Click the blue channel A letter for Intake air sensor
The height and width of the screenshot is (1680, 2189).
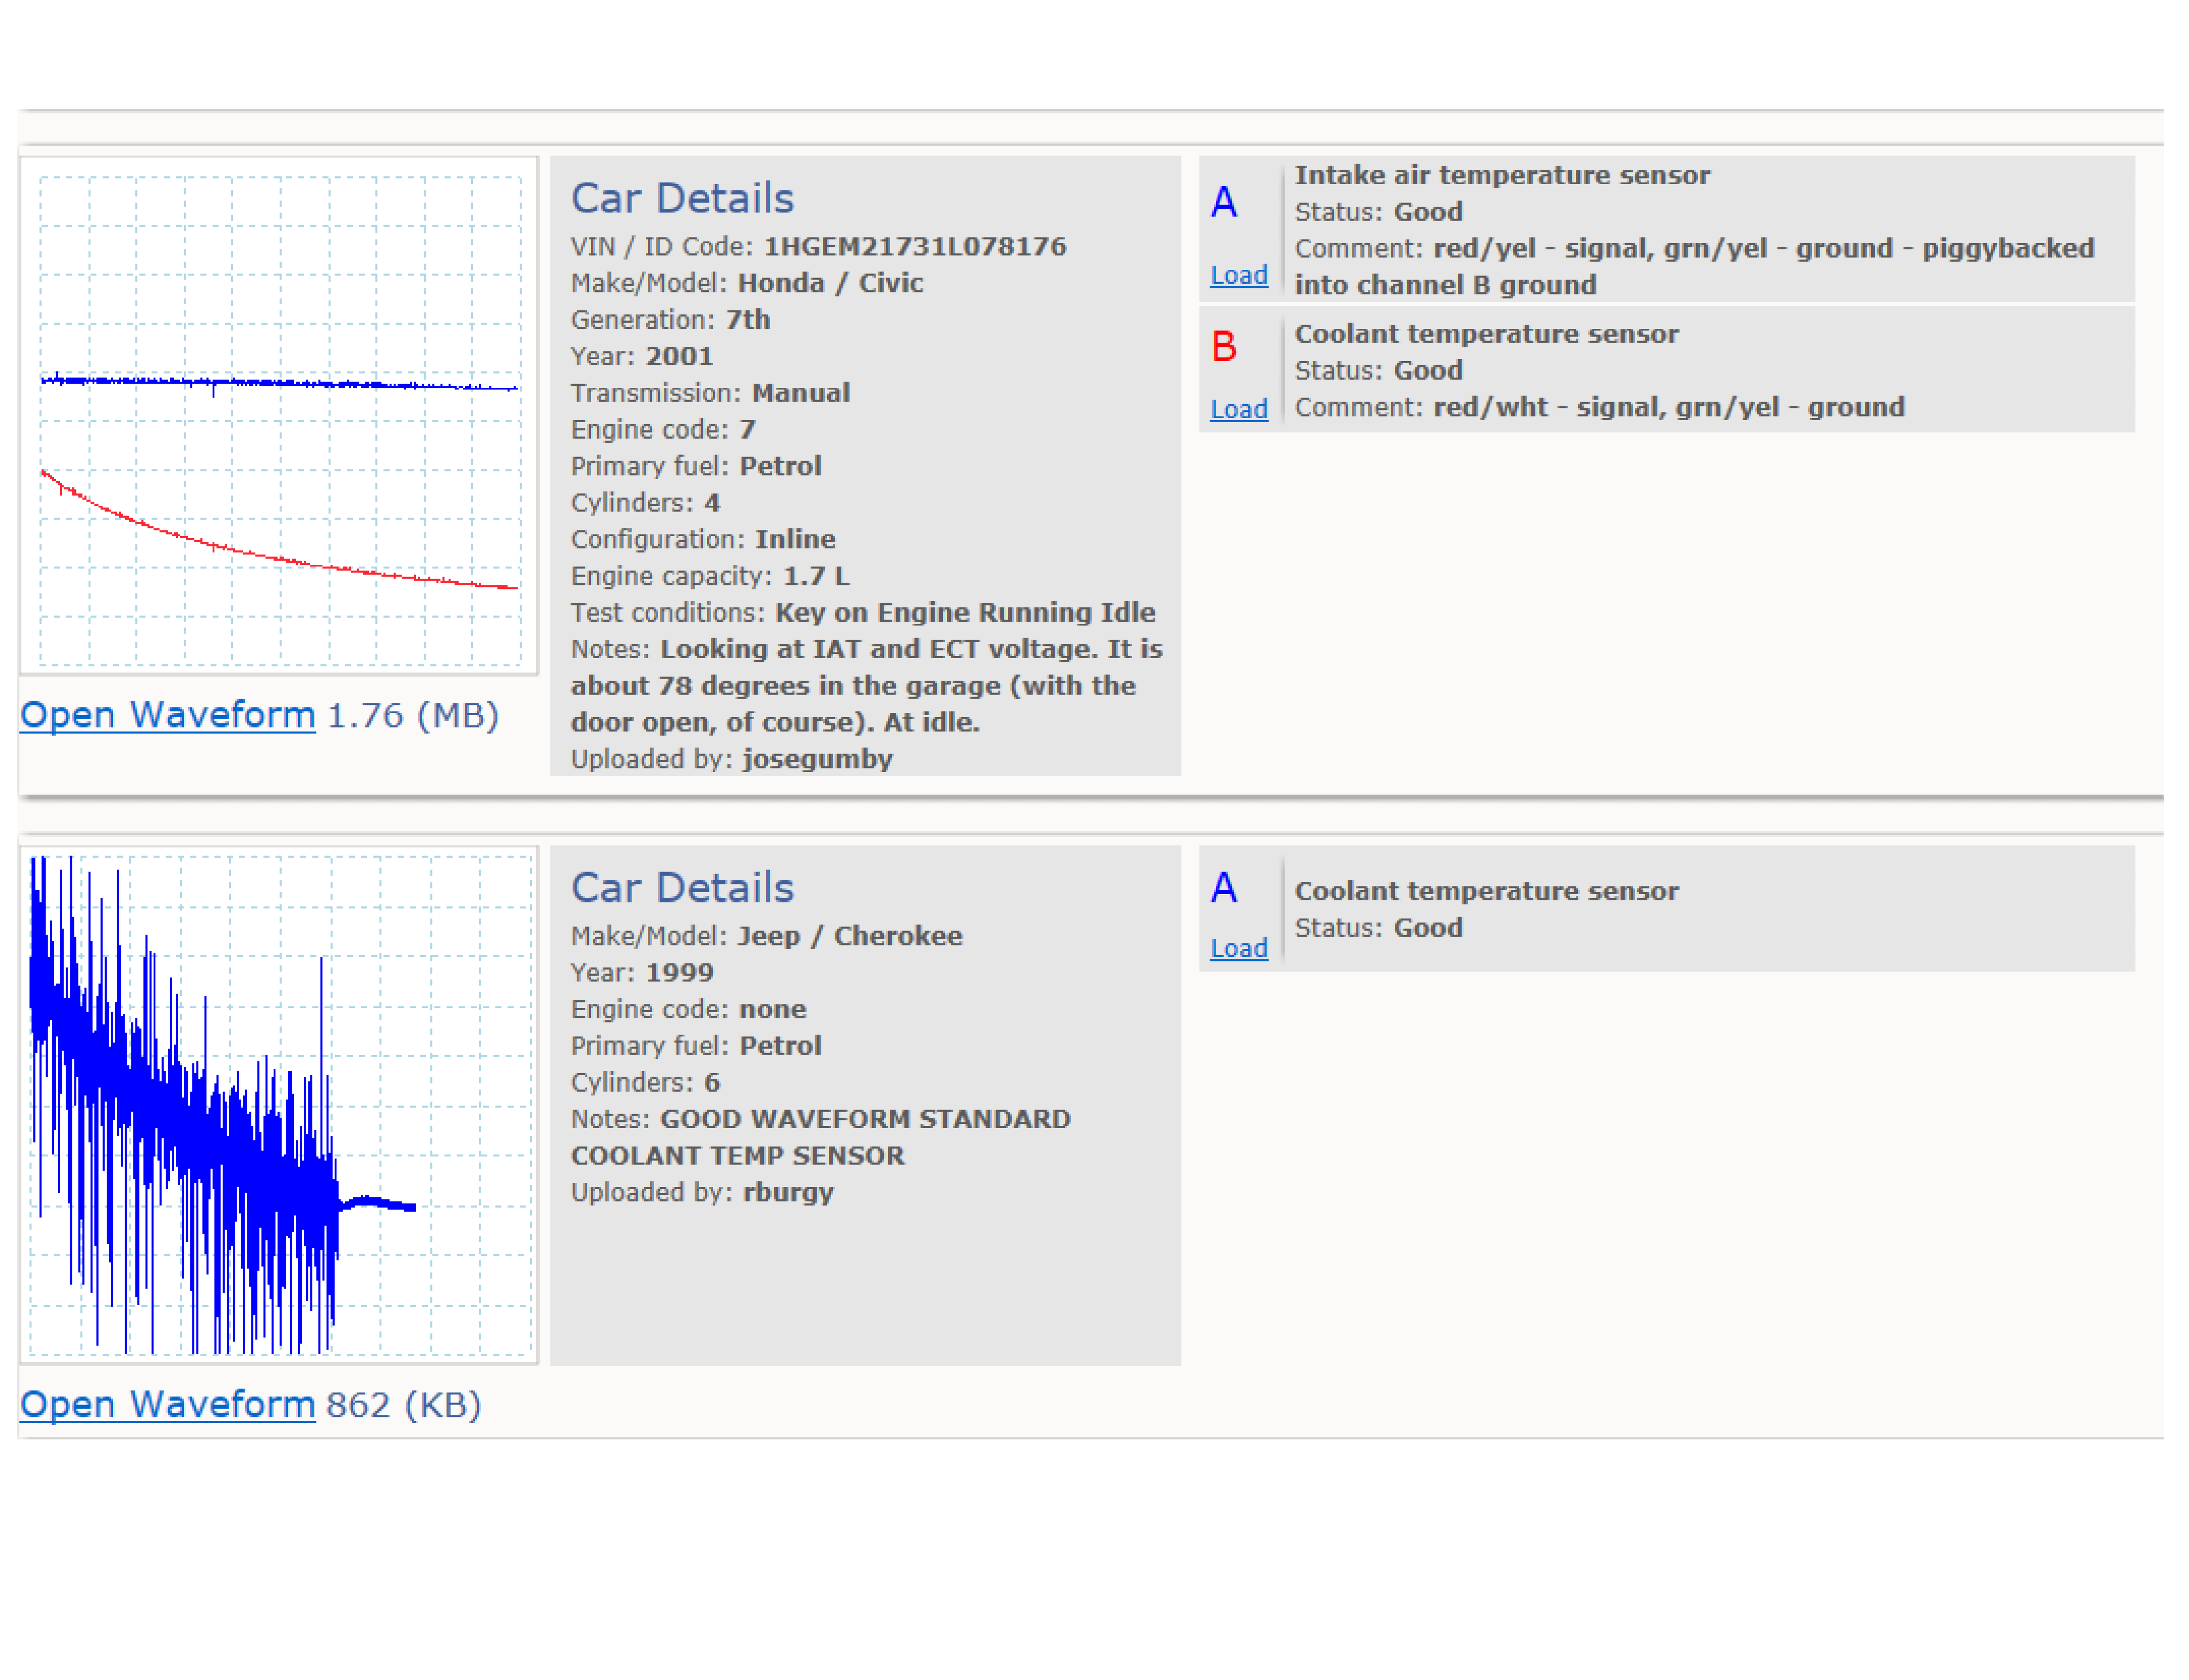point(1224,202)
